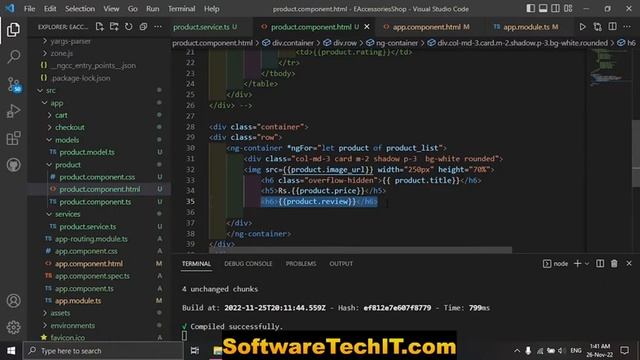Open the Help menu
Image resolution: width=640 pixels, height=360 pixels.
211,9
